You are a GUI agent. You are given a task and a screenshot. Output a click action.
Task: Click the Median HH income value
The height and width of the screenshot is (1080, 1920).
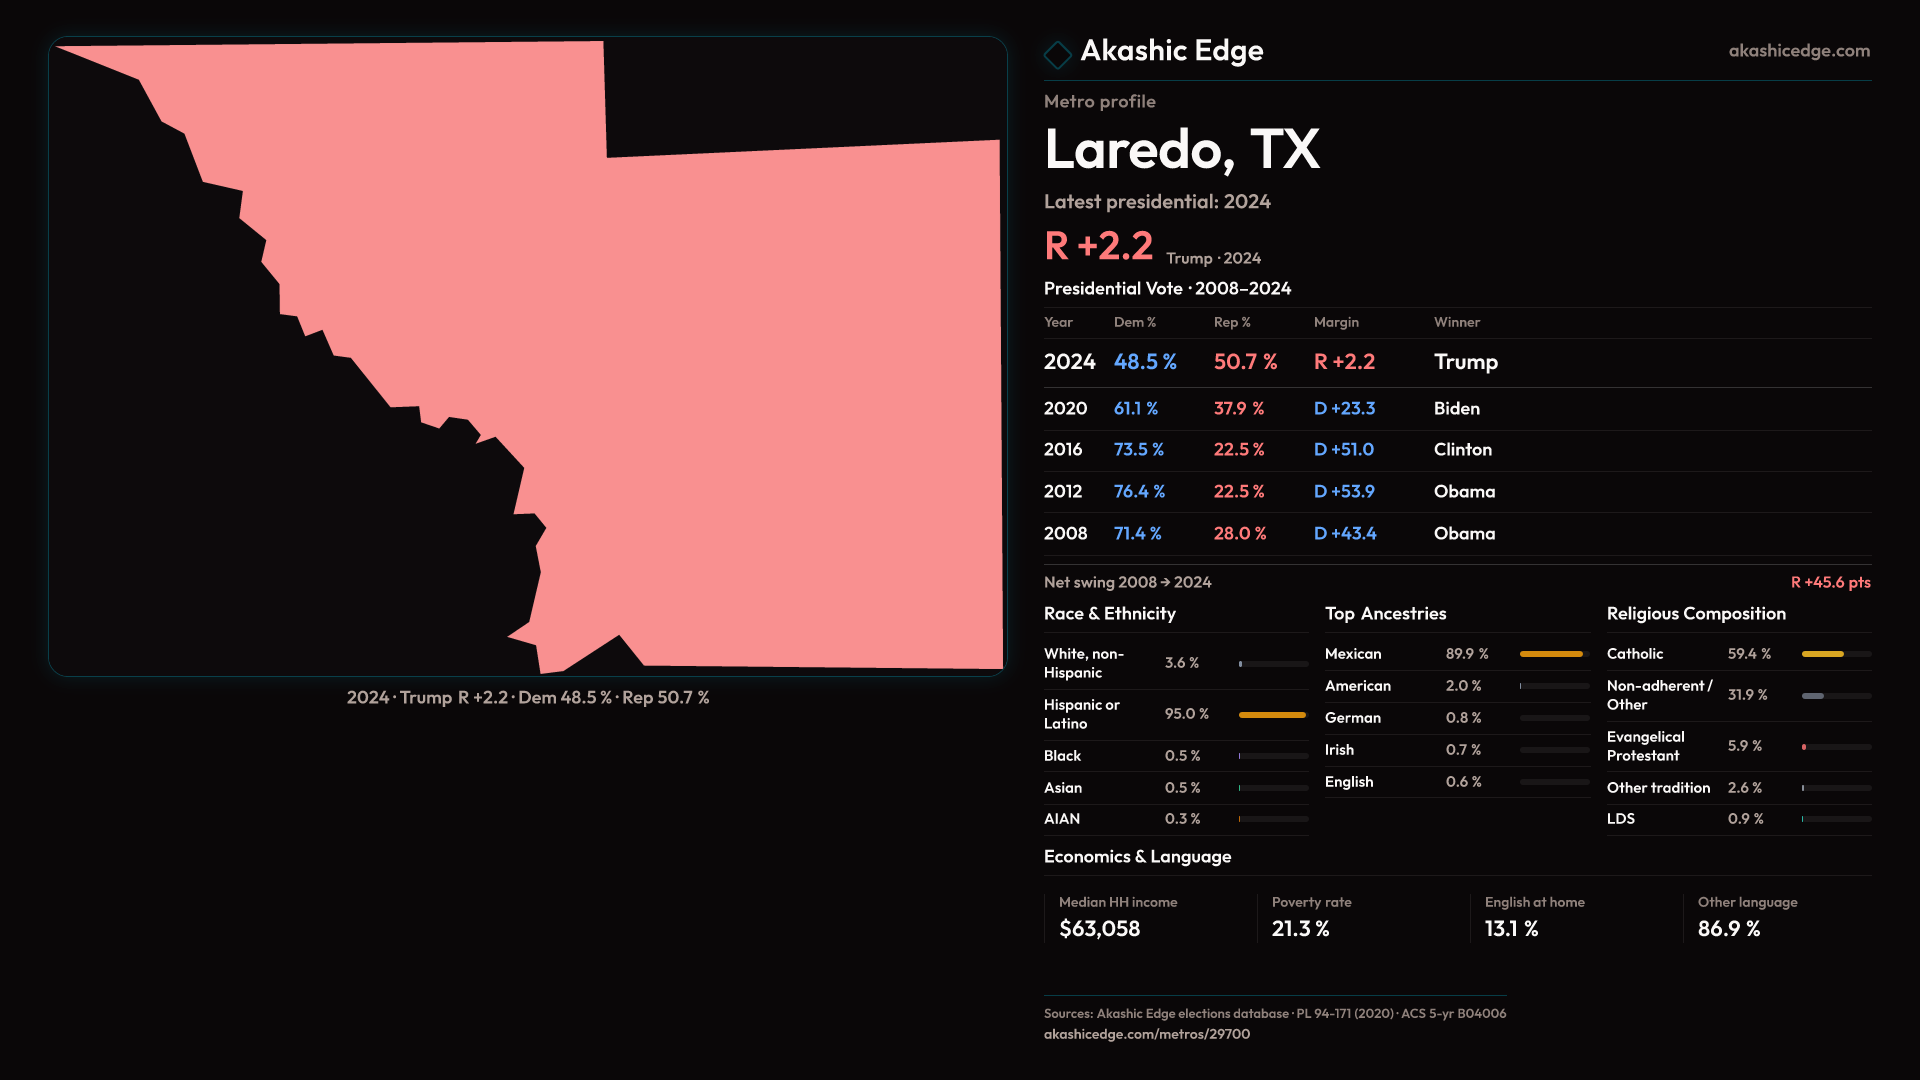pos(1099,929)
